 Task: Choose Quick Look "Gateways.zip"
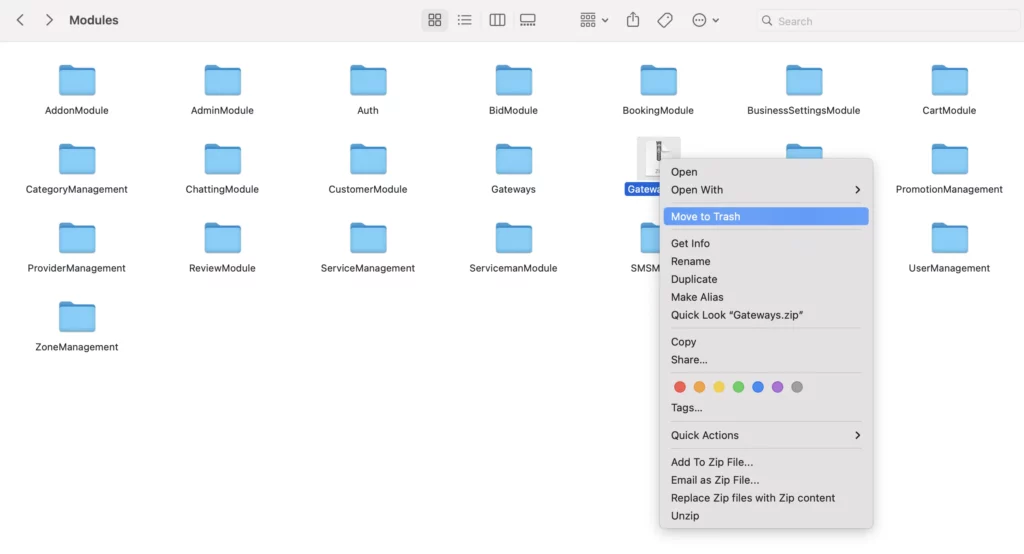coord(766,315)
